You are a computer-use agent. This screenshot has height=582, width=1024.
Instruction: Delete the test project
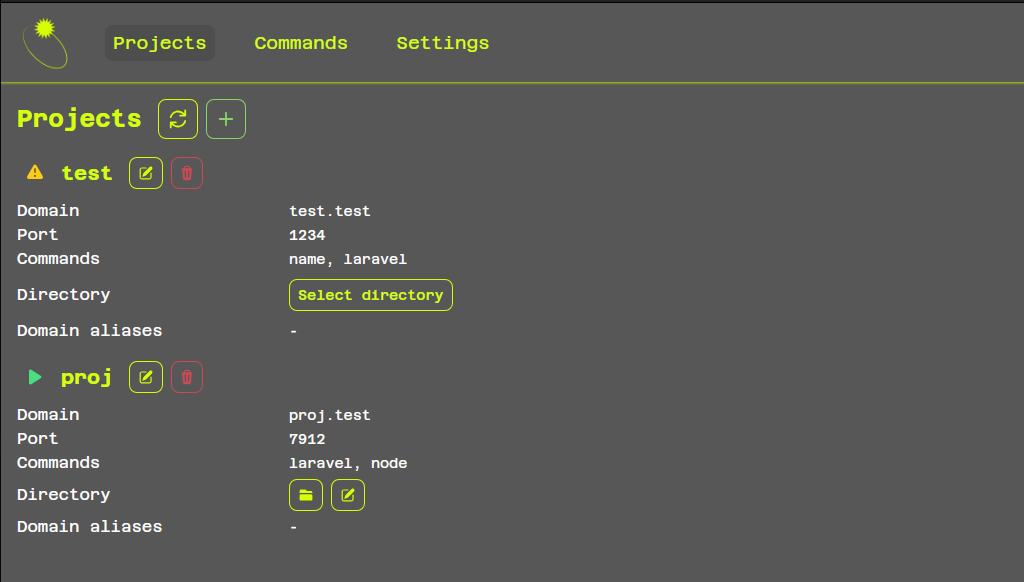187,173
